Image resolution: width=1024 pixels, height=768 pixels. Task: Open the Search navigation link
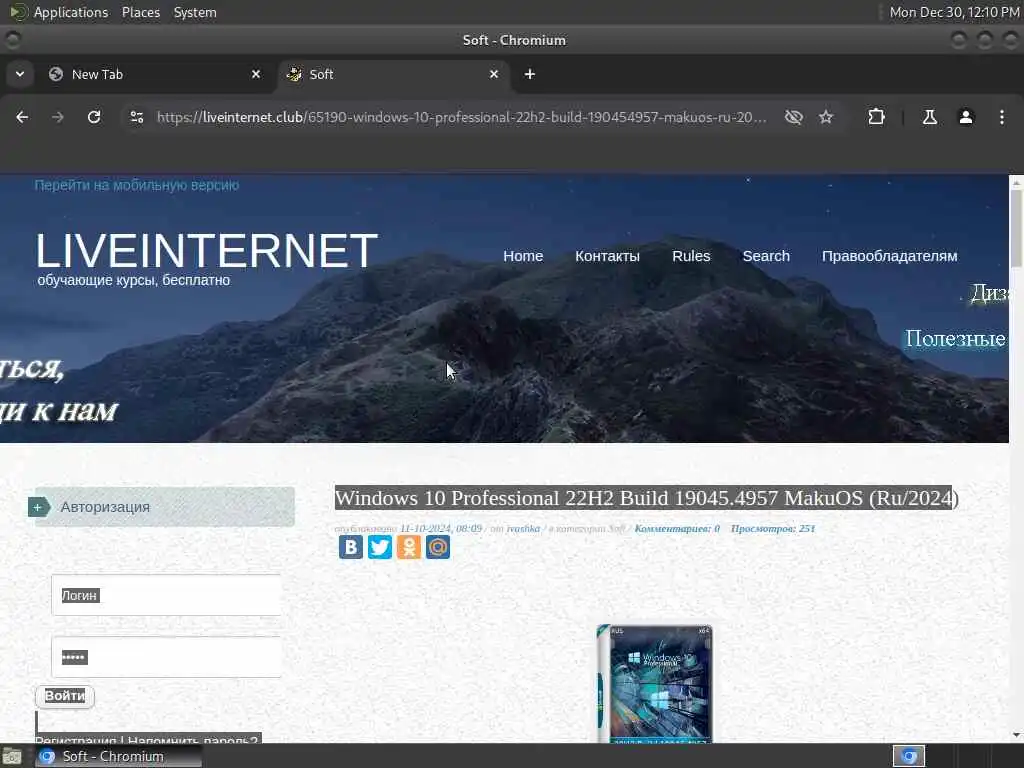coord(766,256)
